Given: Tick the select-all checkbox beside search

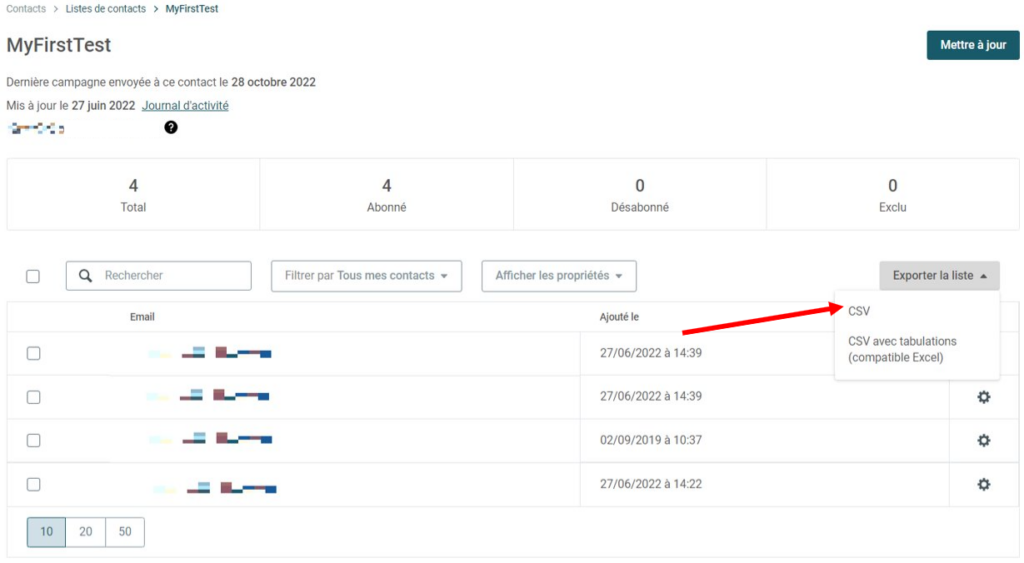Looking at the screenshot, I should click(33, 276).
